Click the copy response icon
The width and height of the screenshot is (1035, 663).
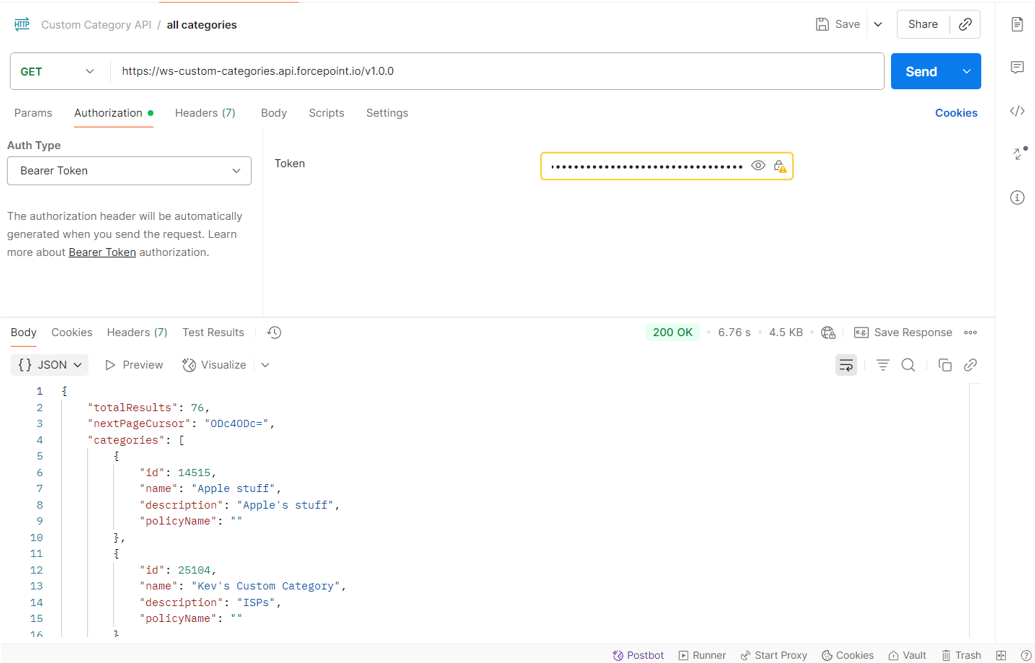[944, 365]
